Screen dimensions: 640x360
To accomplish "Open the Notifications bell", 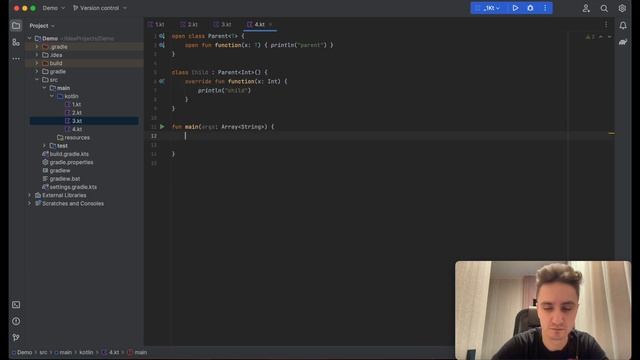I will coord(623,26).
